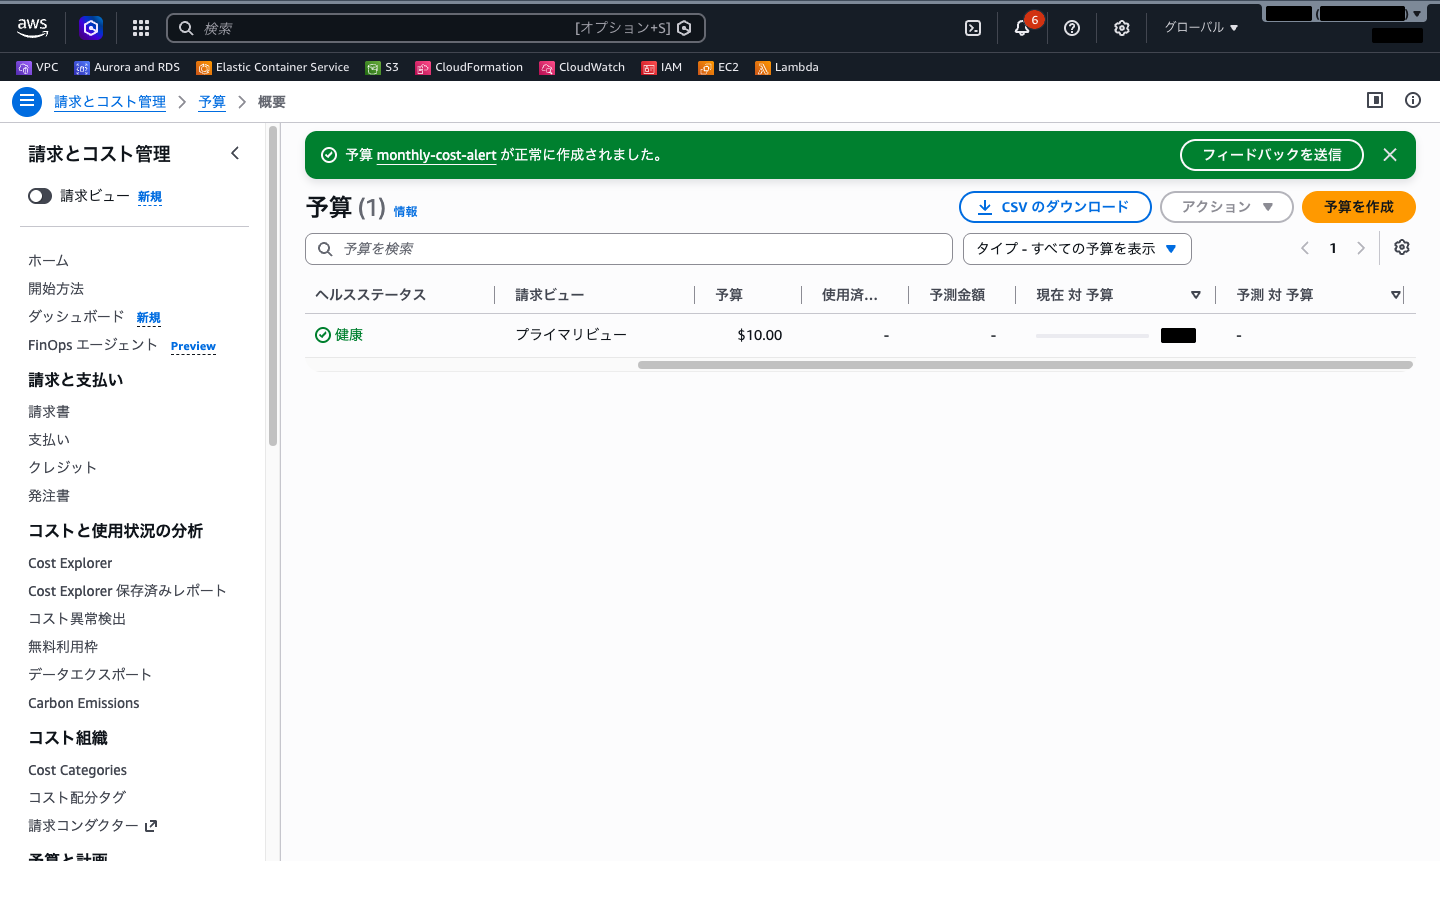Open the Amazon Q icon in header
This screenshot has width=1440, height=900.
[x=91, y=28]
